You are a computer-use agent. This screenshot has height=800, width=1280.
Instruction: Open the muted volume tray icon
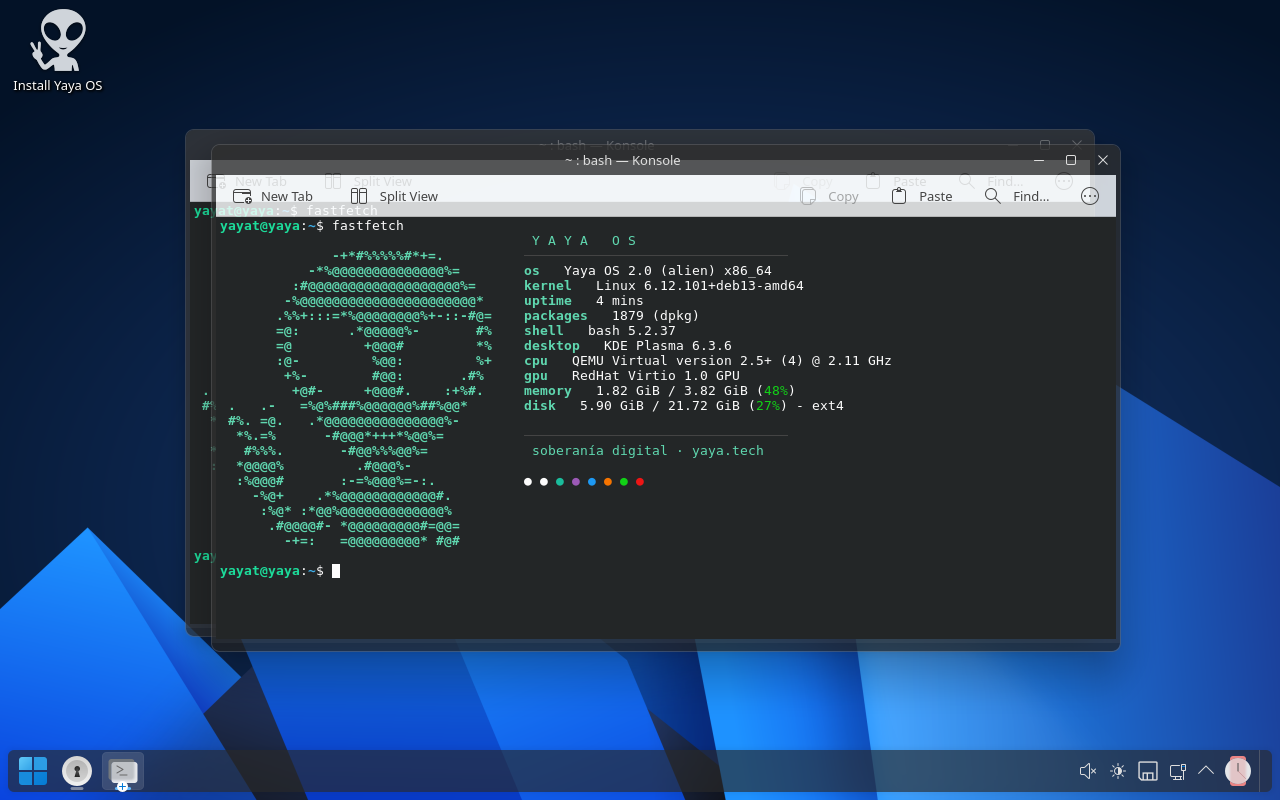1088,771
